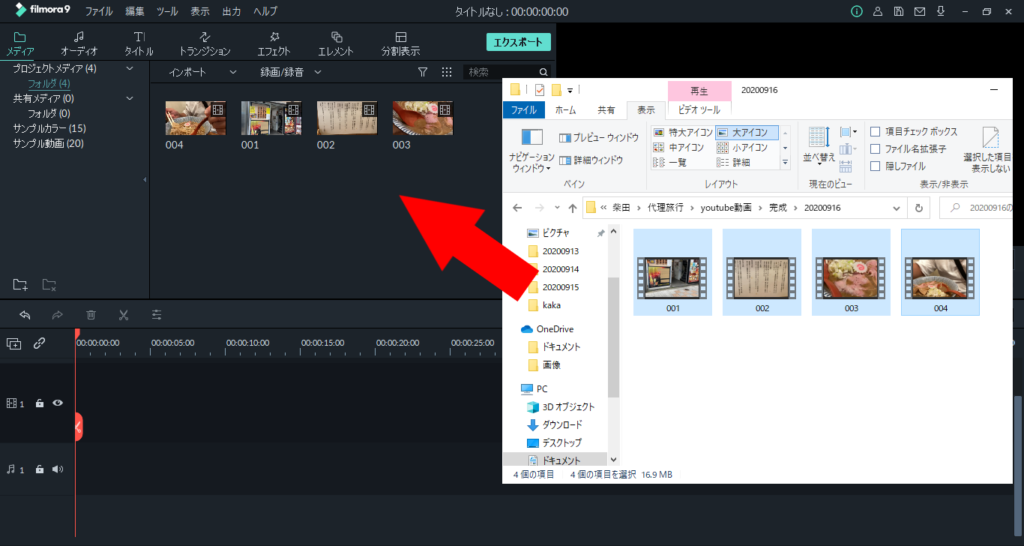Click the filter funnel icon in media library
Viewport: 1024px width, 546px height.
[422, 72]
